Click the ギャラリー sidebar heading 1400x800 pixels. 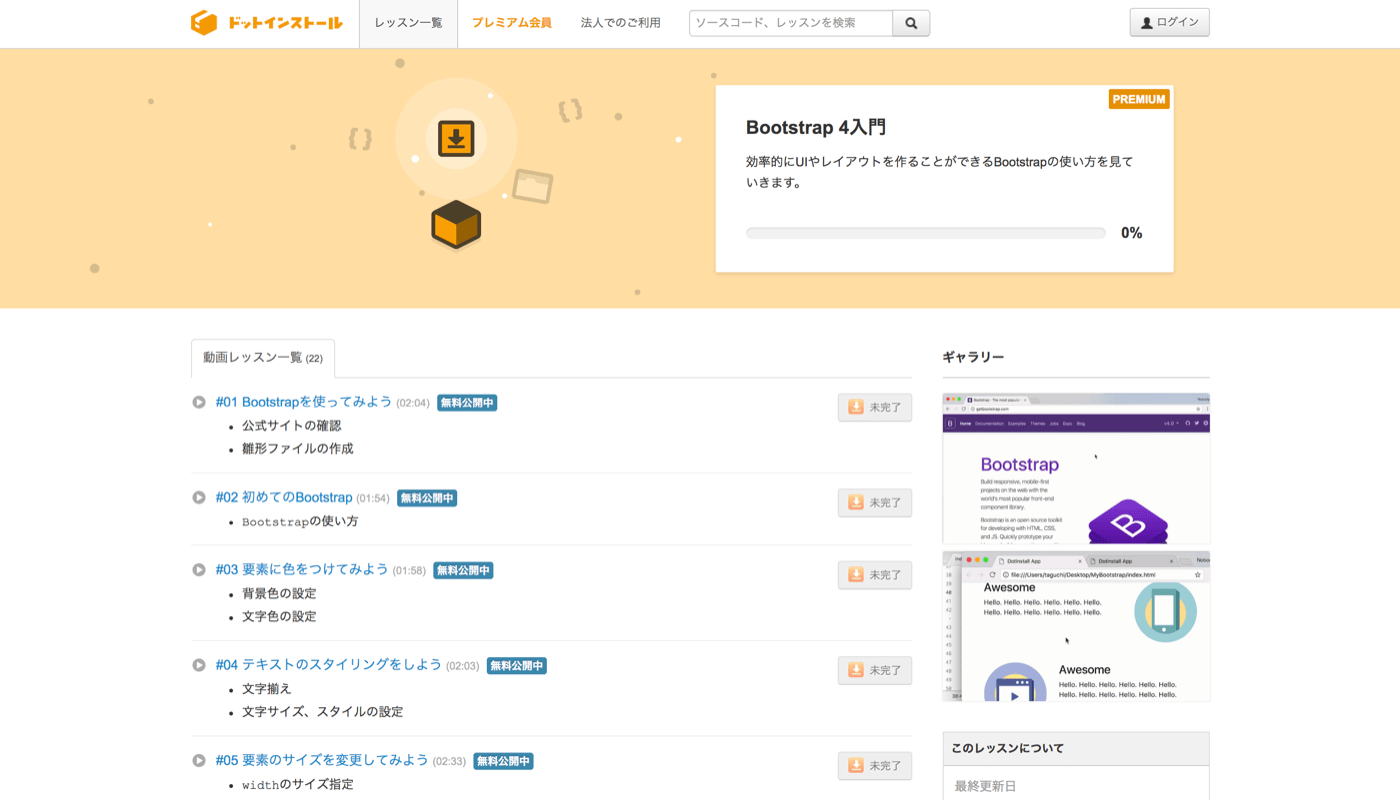(973, 357)
